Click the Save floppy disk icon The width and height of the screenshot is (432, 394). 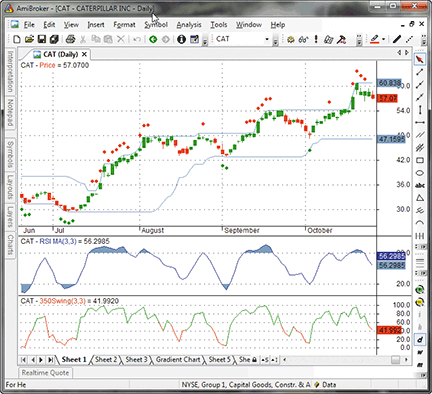(x=42, y=39)
